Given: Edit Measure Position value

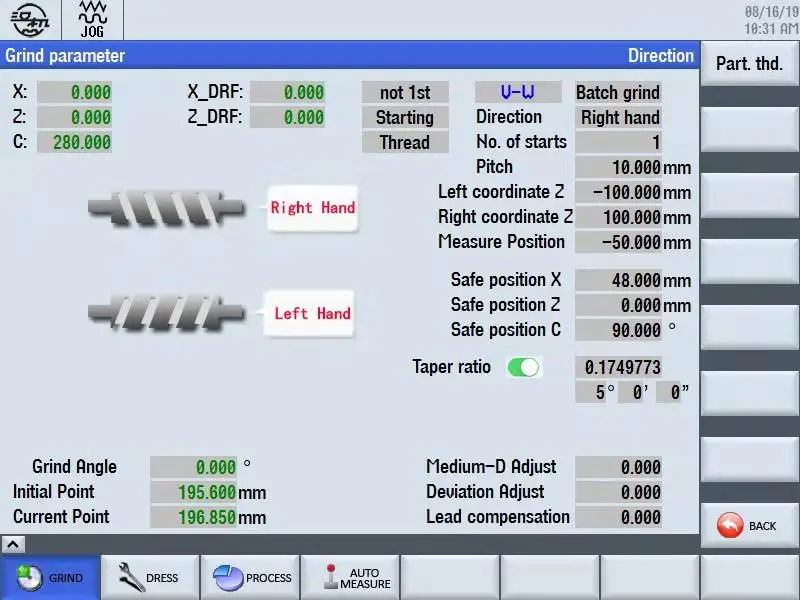Looking at the screenshot, I should pyautogui.click(x=618, y=242).
